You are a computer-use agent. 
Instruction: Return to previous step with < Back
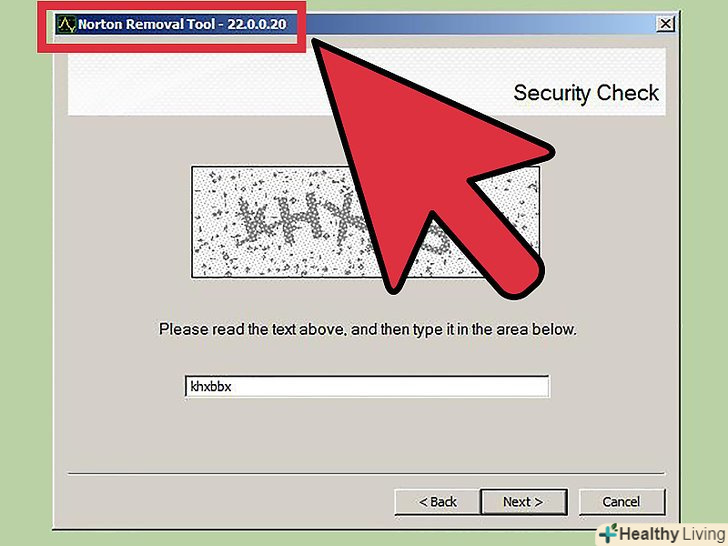pos(437,502)
